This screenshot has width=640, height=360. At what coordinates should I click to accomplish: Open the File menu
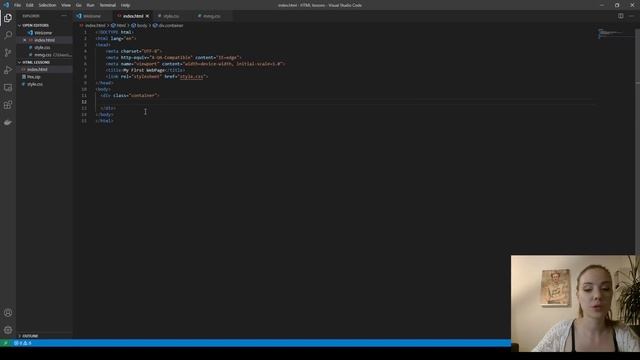(x=18, y=5)
